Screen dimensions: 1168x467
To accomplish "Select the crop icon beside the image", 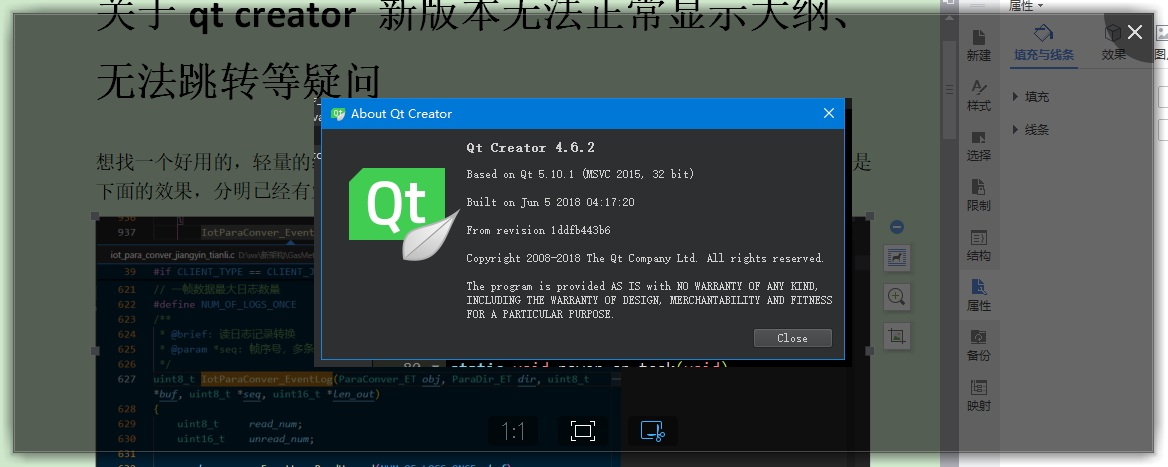I will click(897, 336).
